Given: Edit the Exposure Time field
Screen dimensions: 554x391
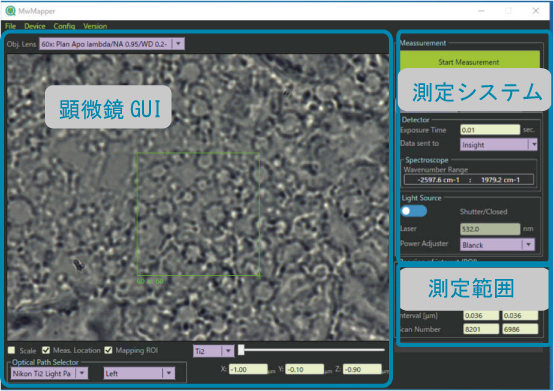Looking at the screenshot, I should [490, 130].
